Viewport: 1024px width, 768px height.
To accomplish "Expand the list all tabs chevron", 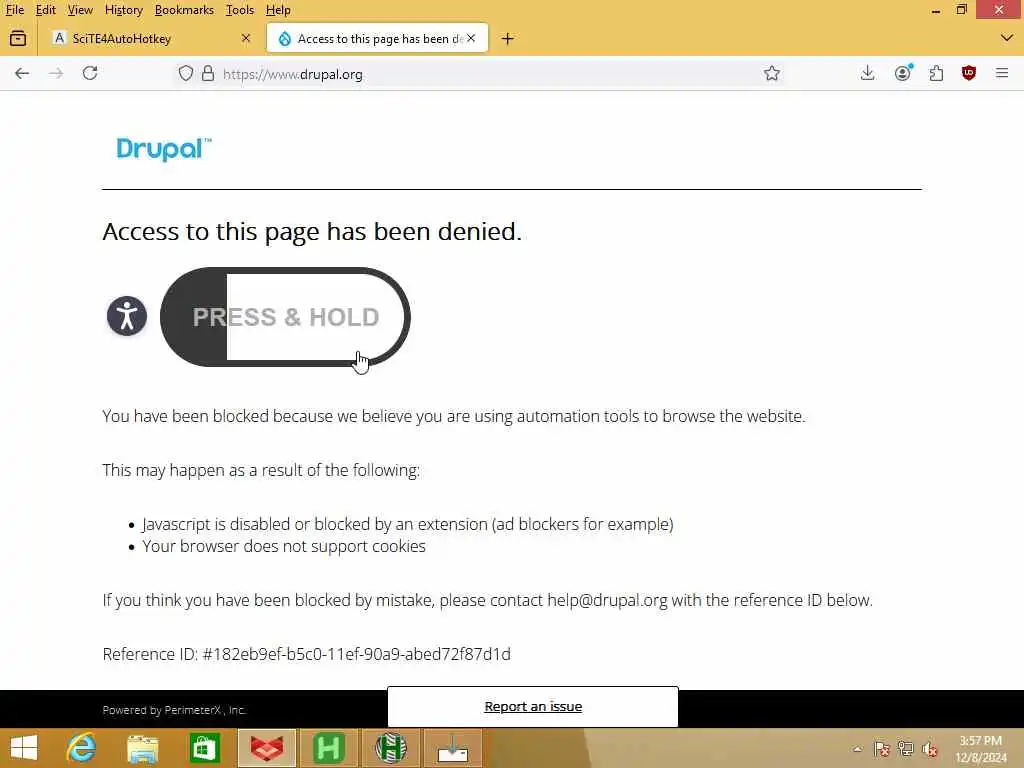I will 1006,39.
